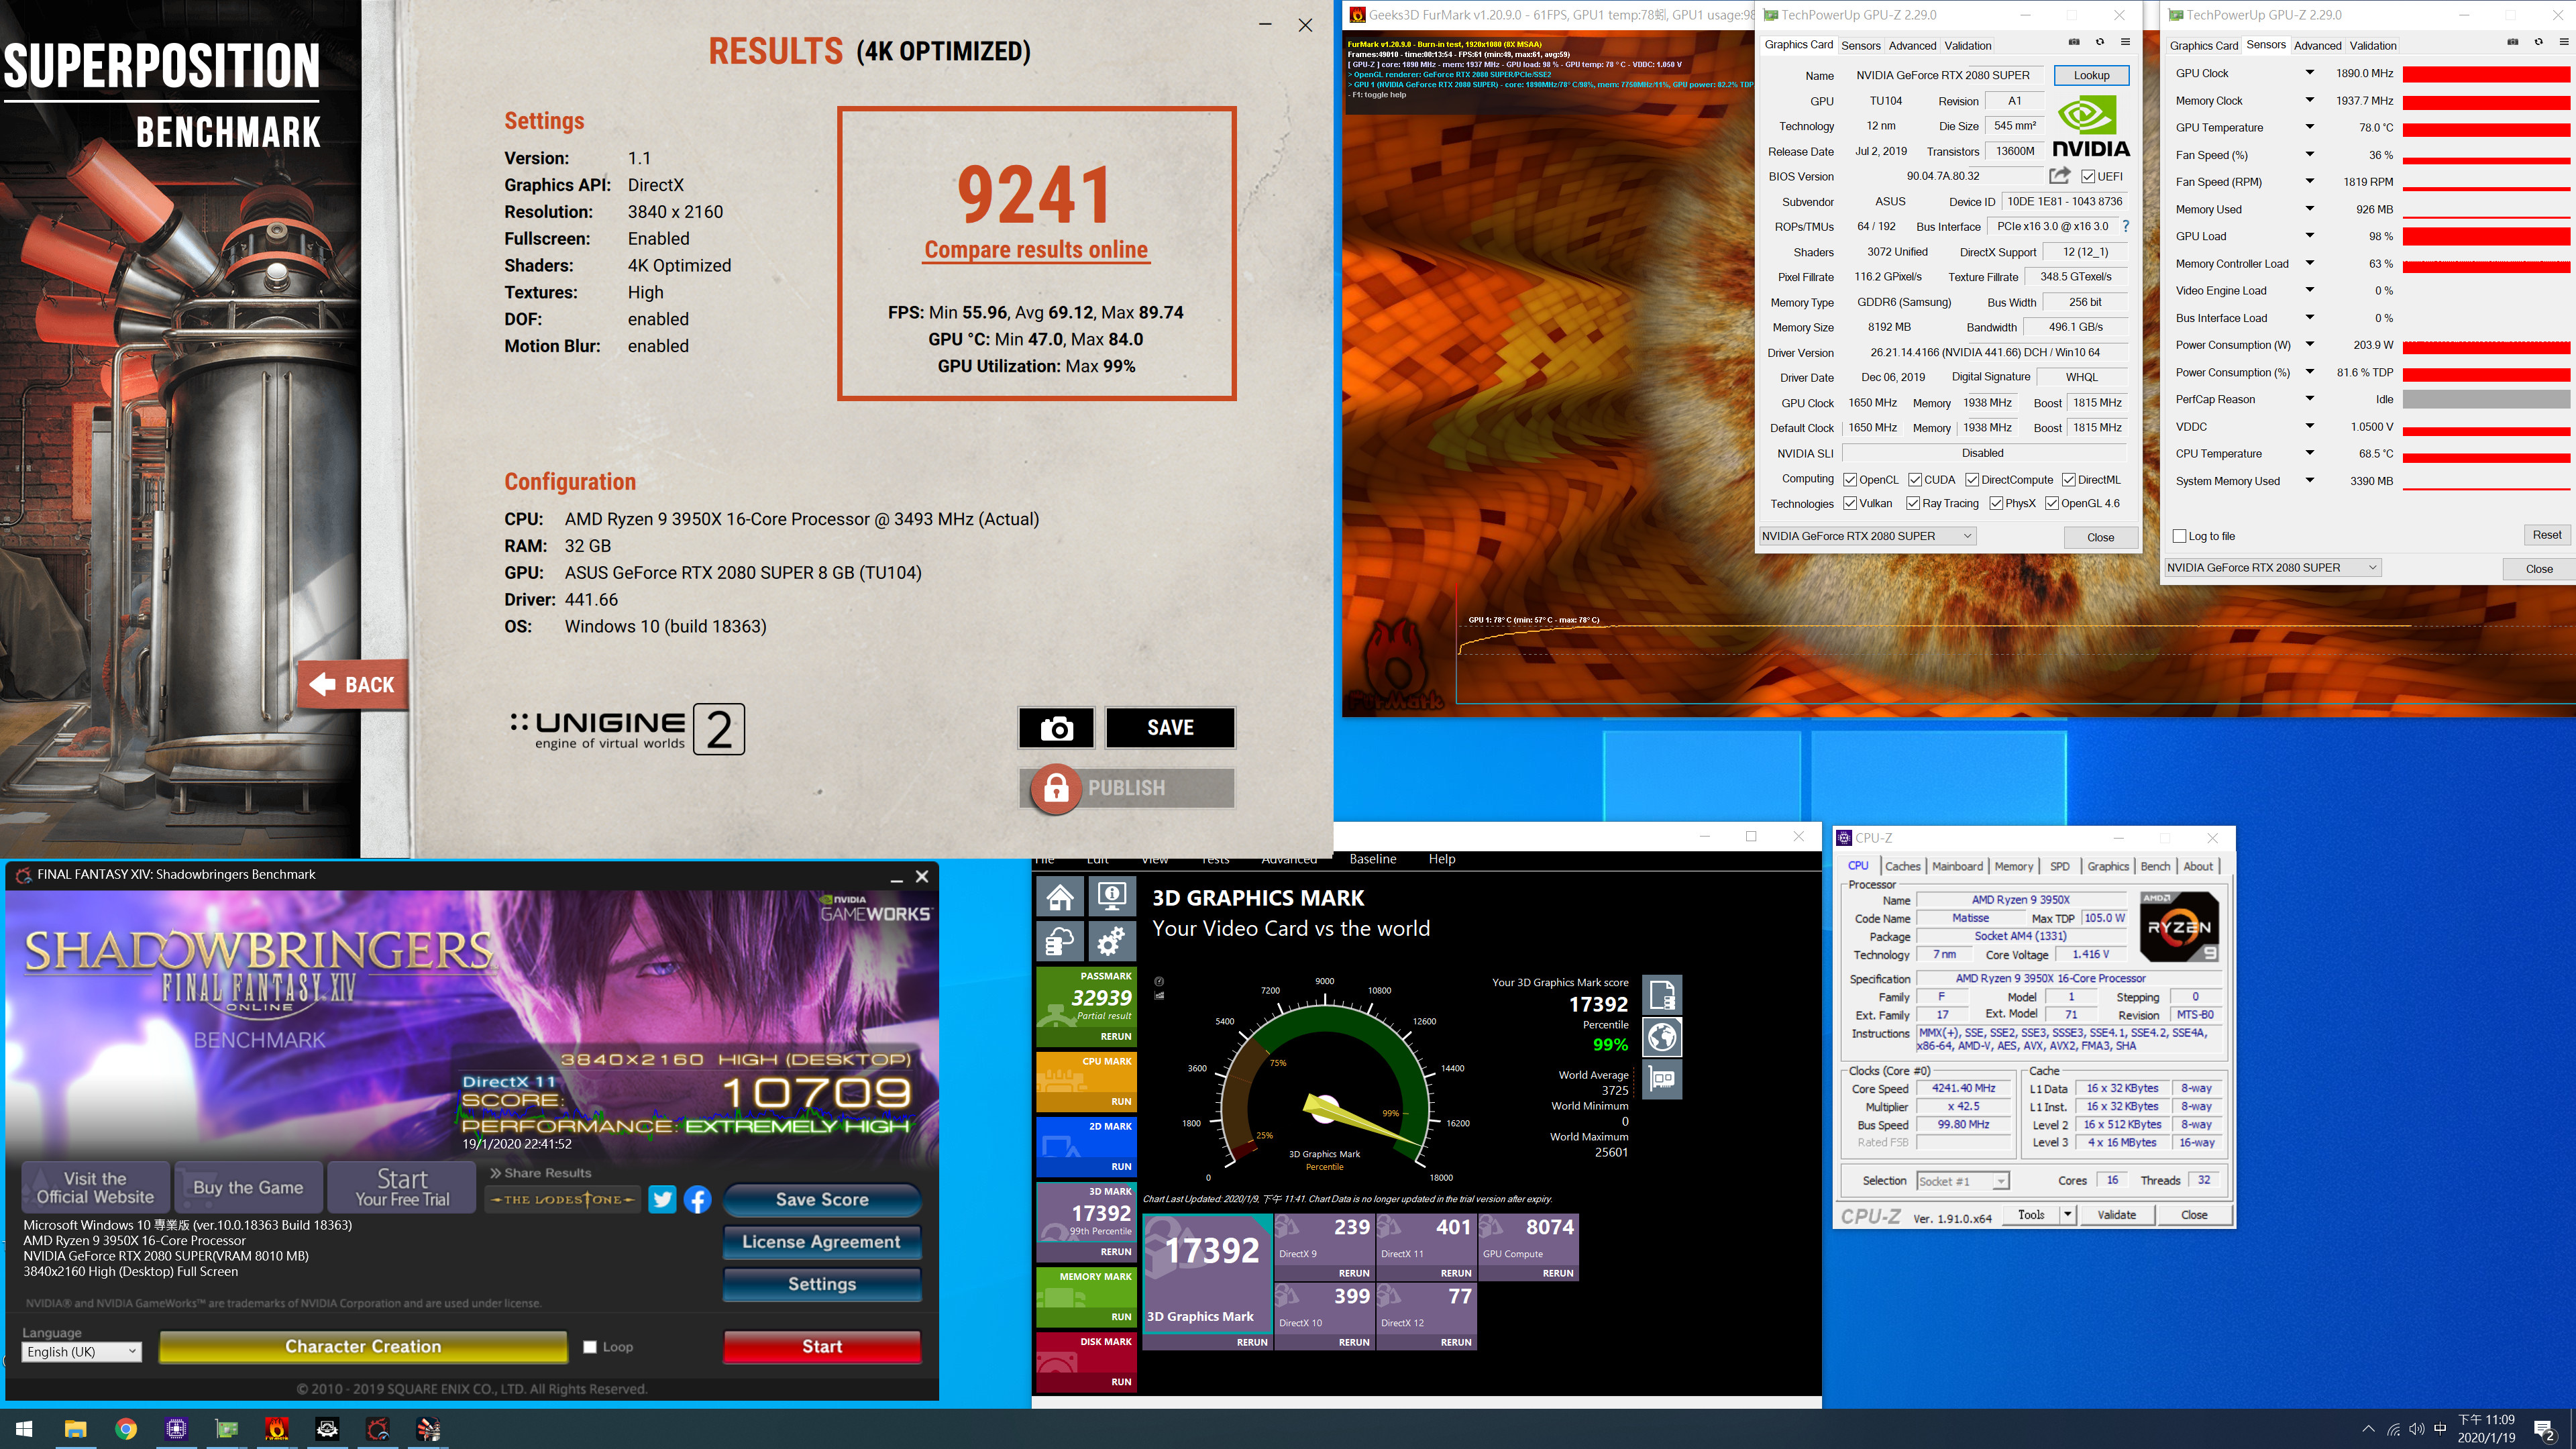Expand GPU Clock sensor dropdown arrow

[x=2310, y=73]
